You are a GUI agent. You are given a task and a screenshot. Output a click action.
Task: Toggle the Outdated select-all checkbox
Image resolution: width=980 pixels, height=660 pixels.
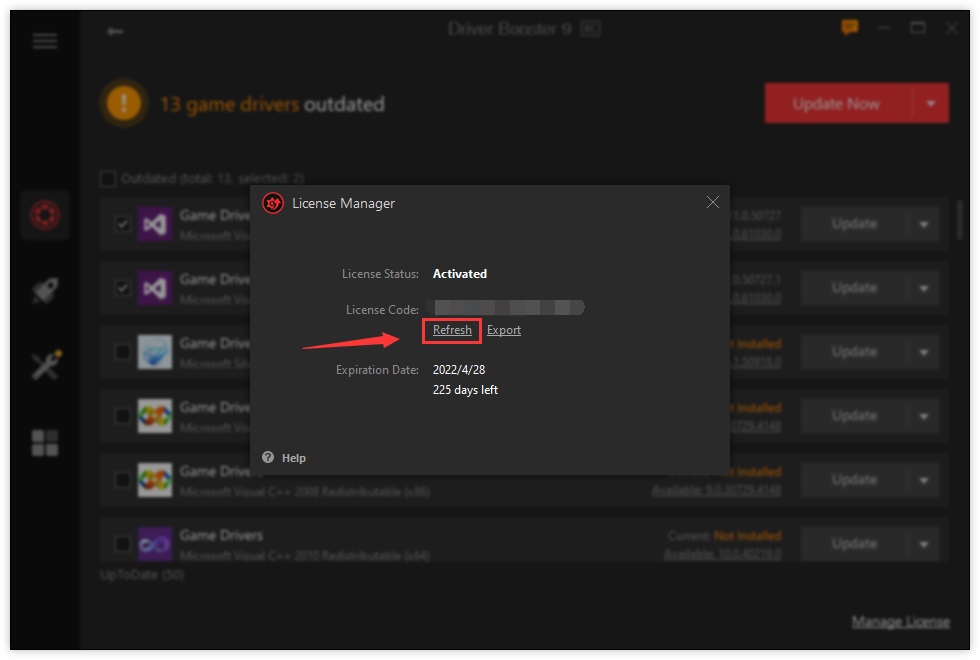(x=108, y=179)
